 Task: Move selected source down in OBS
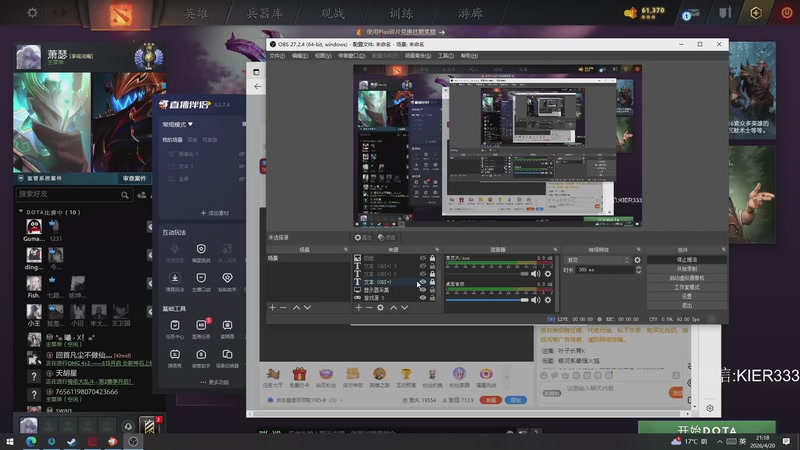pyautogui.click(x=404, y=308)
